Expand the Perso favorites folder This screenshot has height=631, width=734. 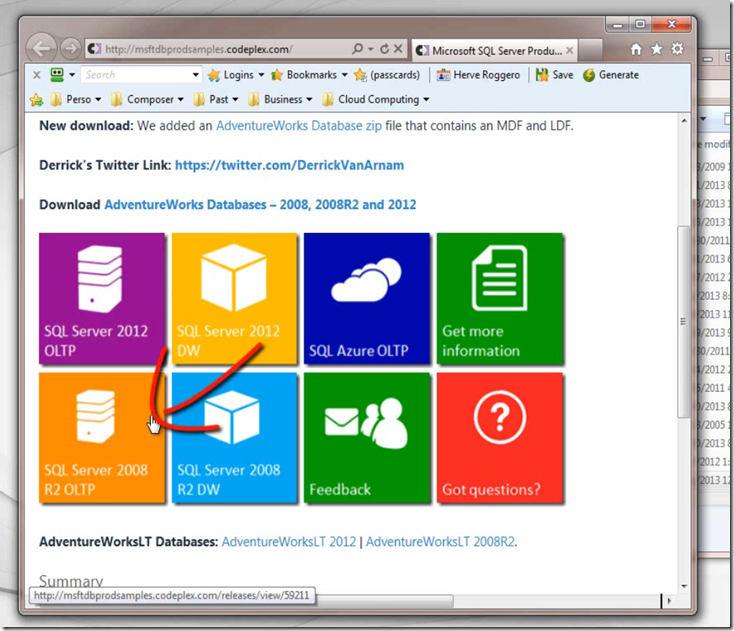click(x=76, y=99)
